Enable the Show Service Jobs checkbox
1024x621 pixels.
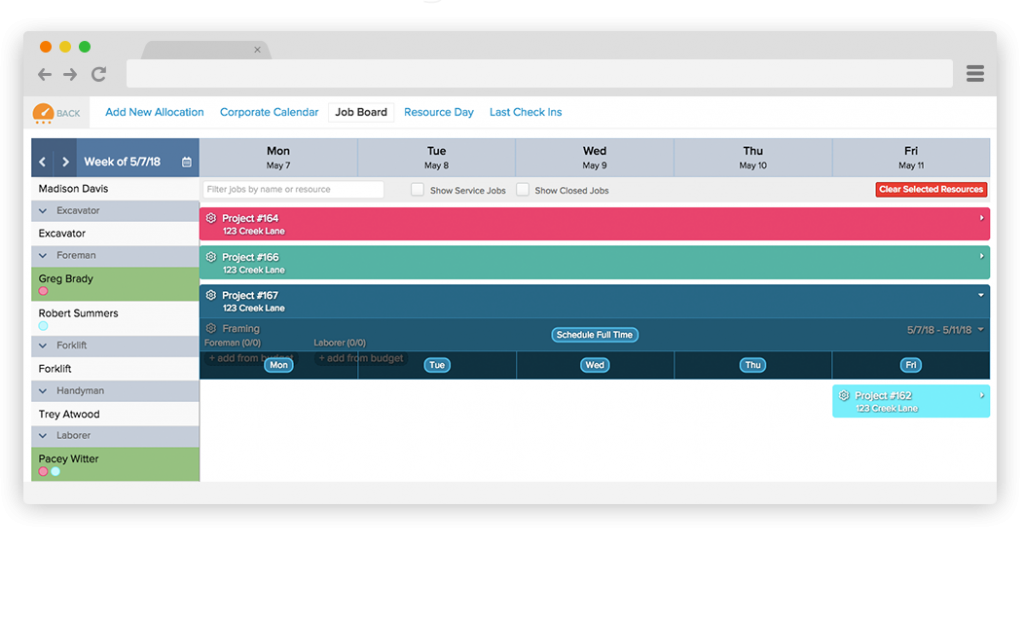(417, 190)
